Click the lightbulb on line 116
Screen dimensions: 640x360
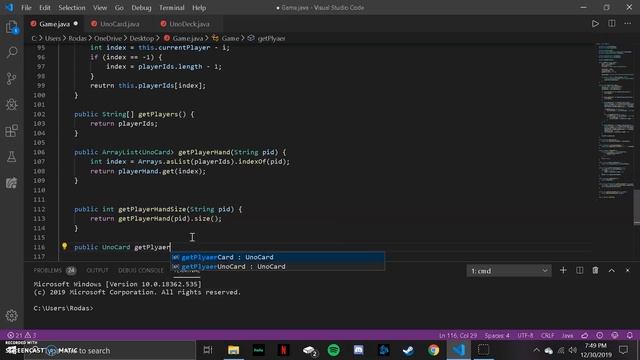[64, 246]
